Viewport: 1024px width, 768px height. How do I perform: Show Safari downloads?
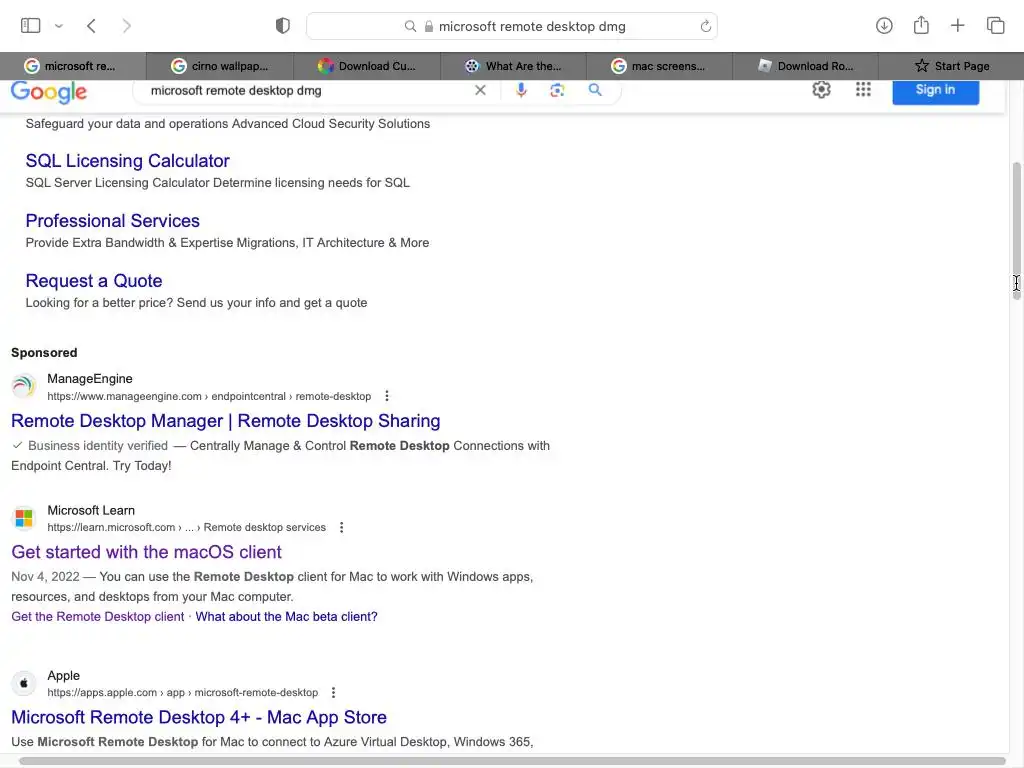click(x=884, y=25)
